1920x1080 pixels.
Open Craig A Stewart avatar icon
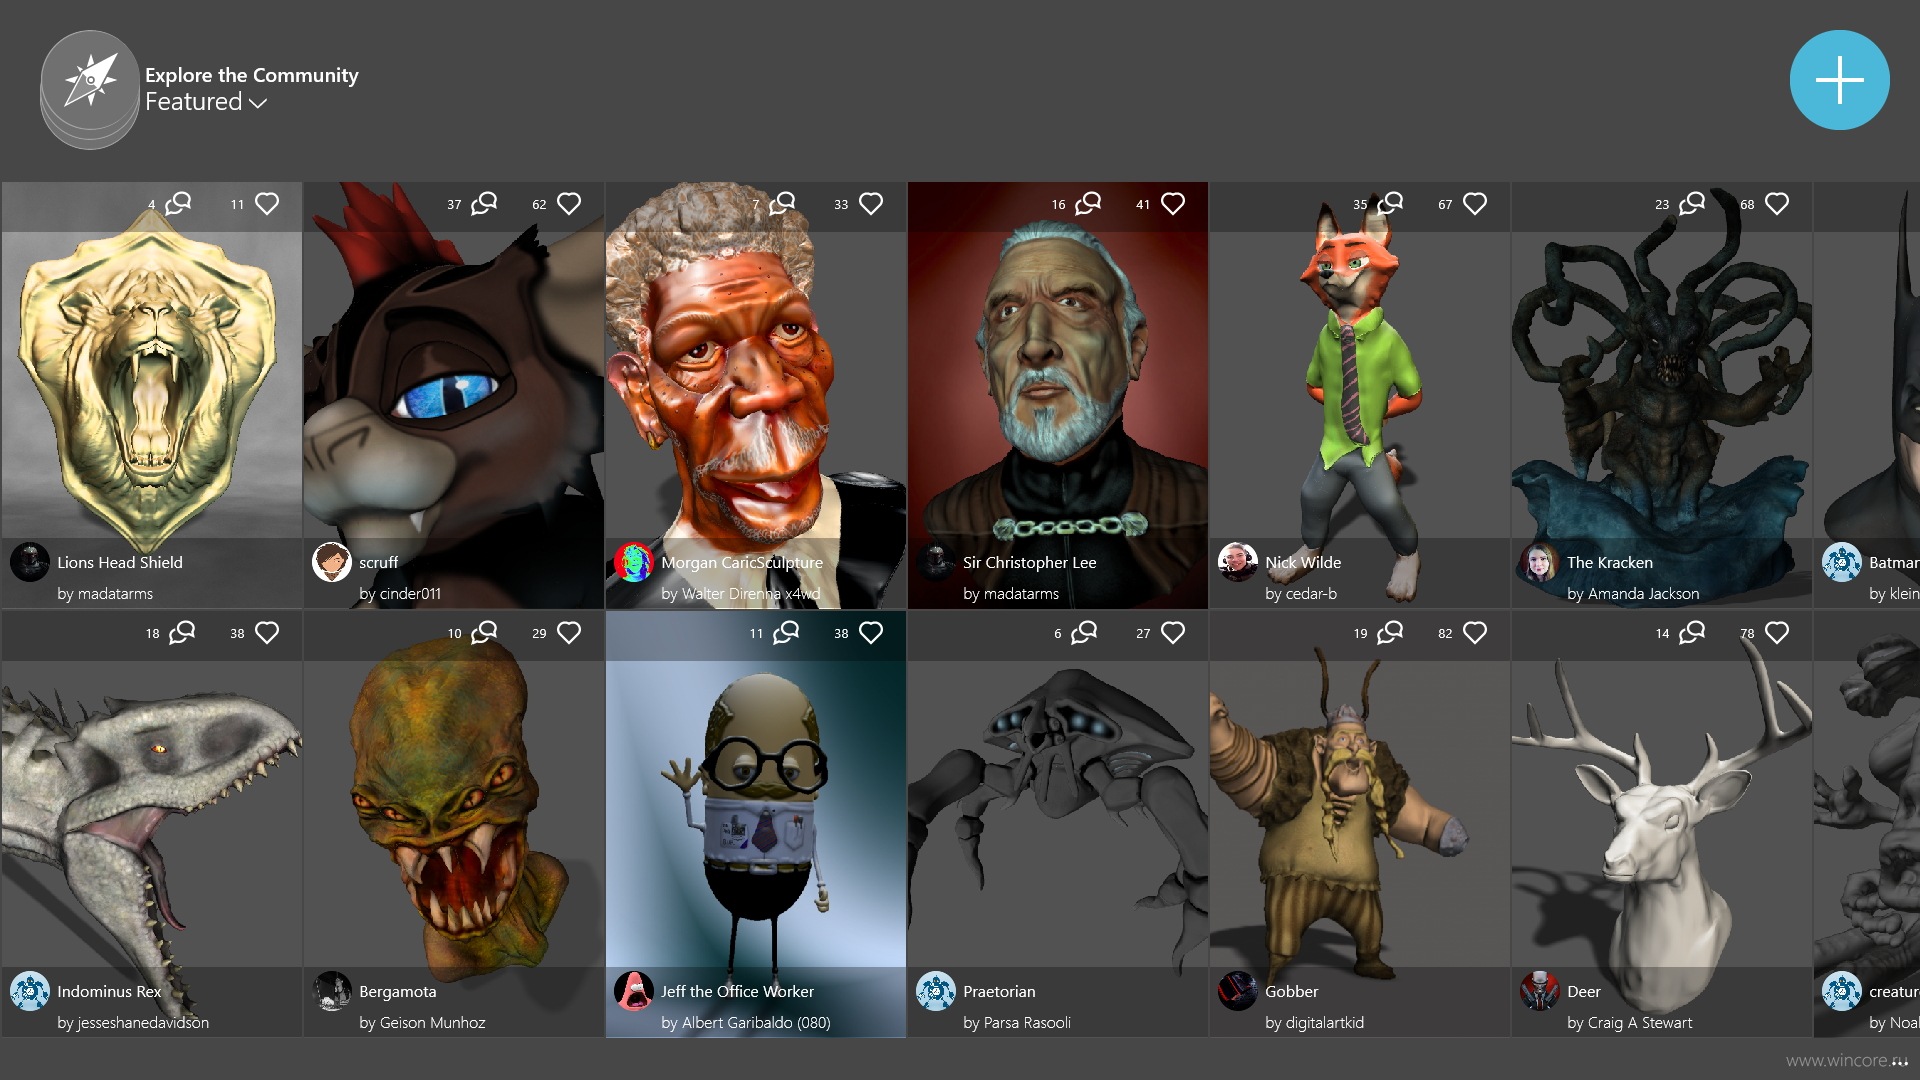[x=1540, y=991]
